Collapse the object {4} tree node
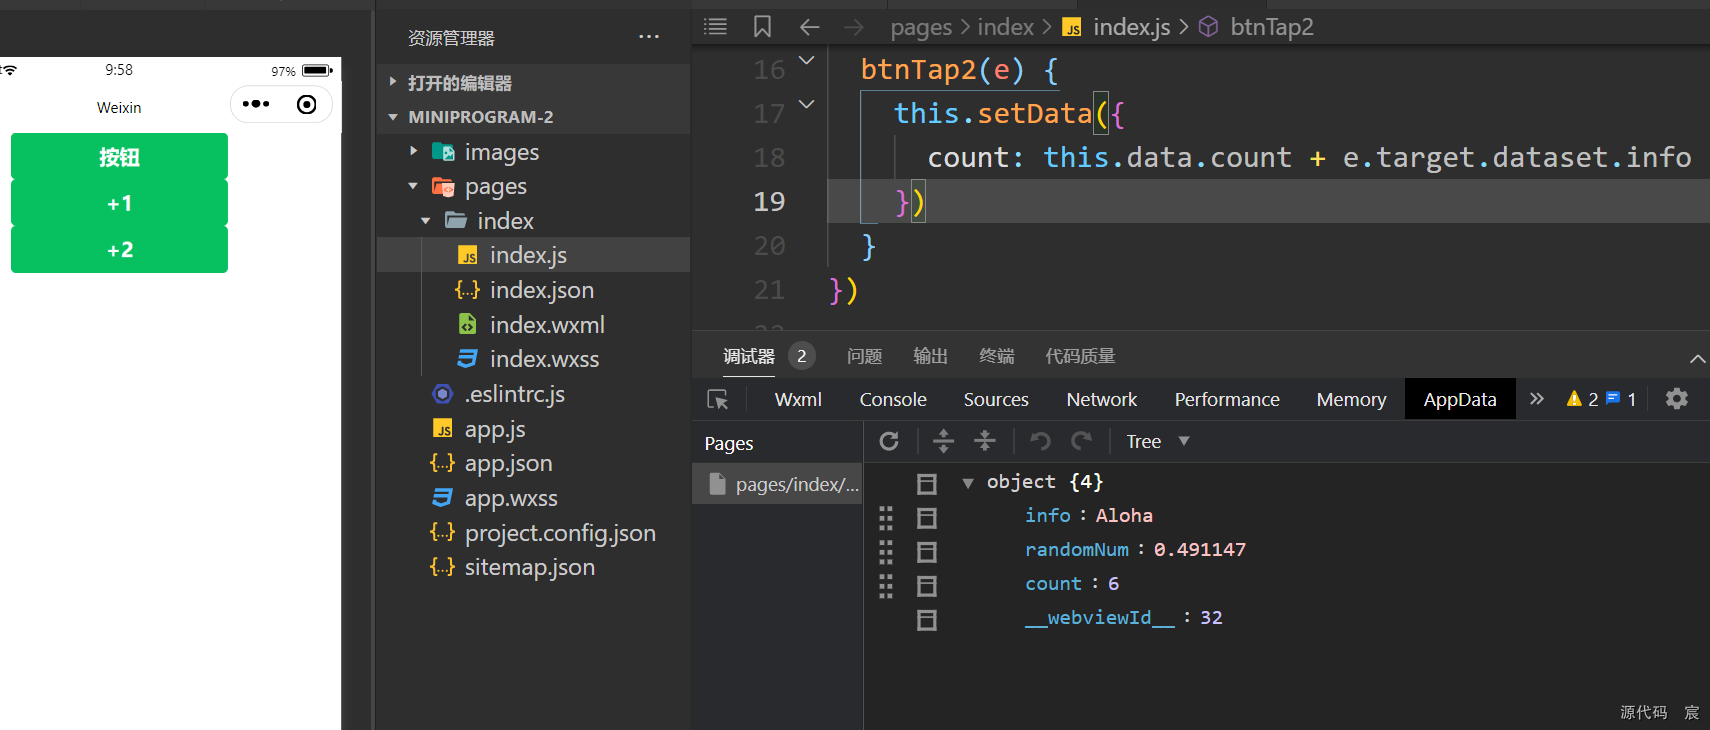The image size is (1710, 730). pyautogui.click(x=968, y=483)
